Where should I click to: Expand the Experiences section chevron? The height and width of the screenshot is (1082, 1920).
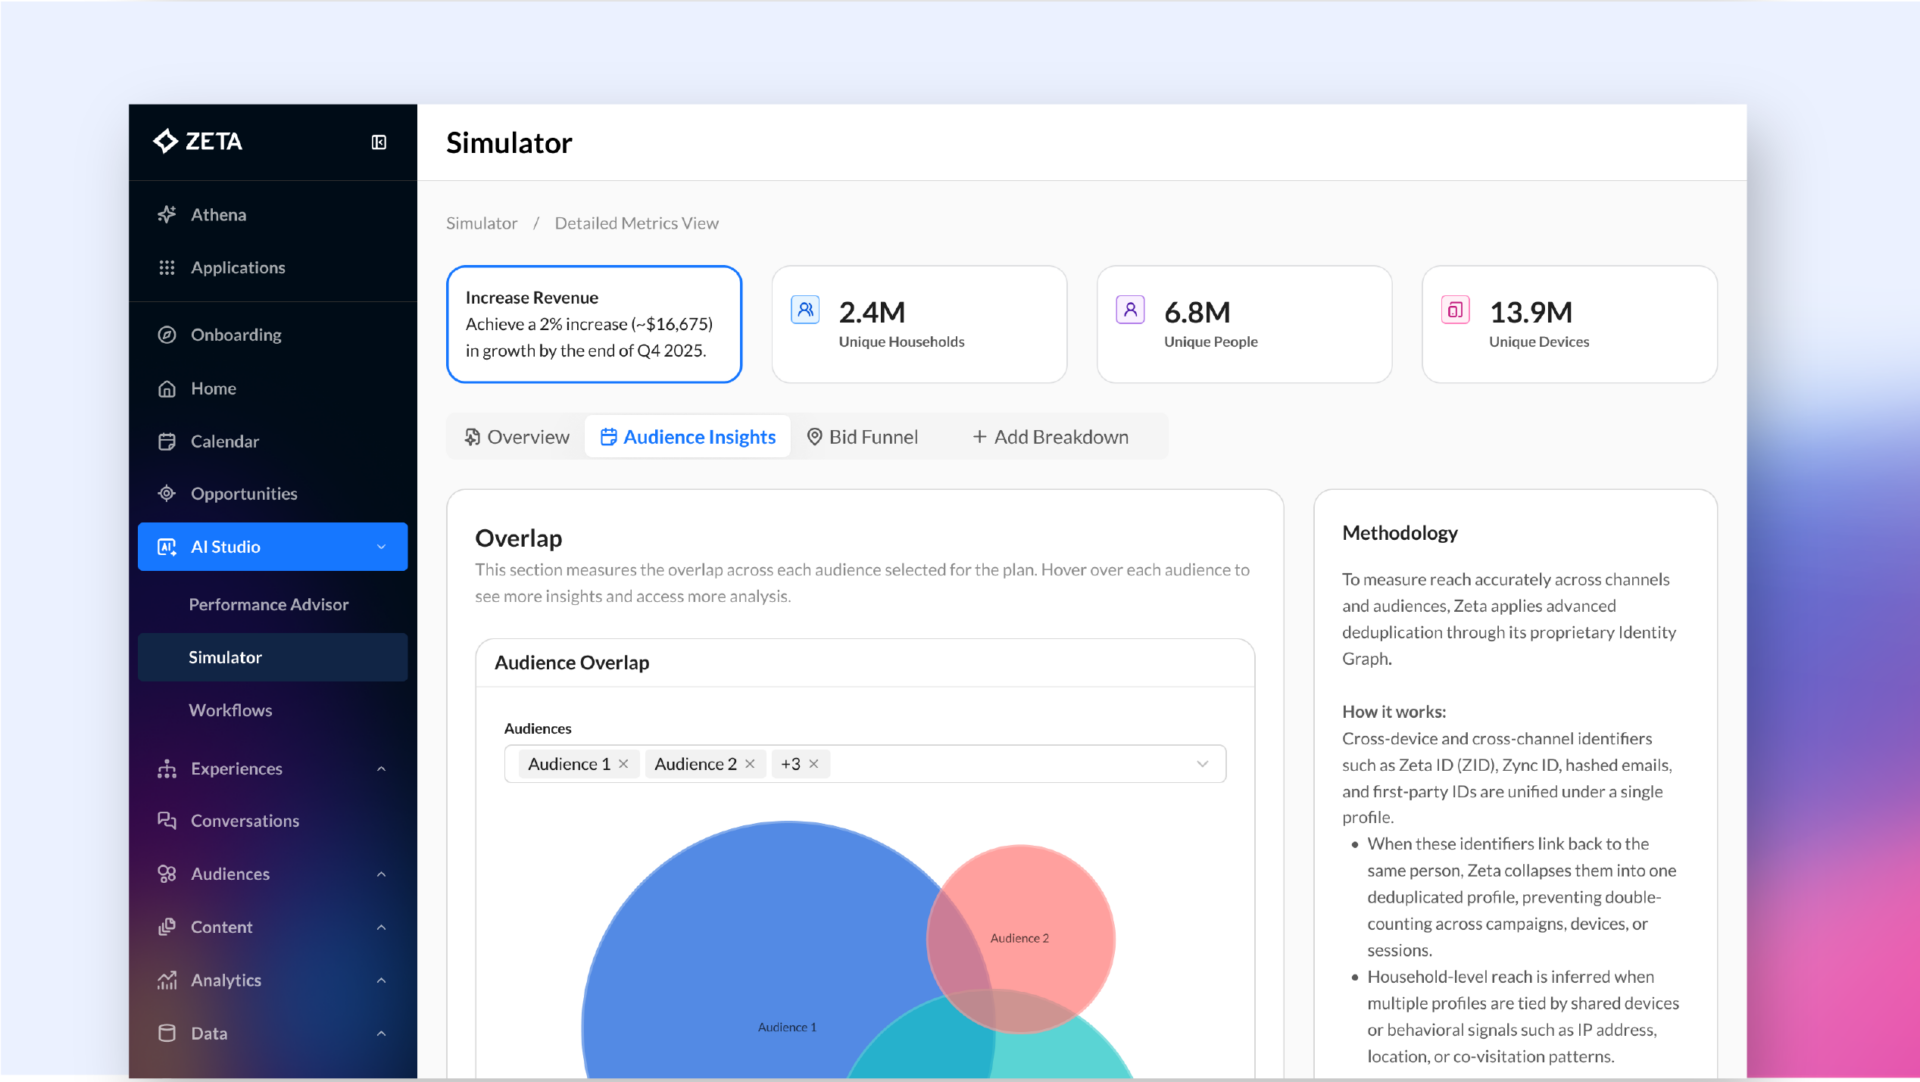click(381, 769)
